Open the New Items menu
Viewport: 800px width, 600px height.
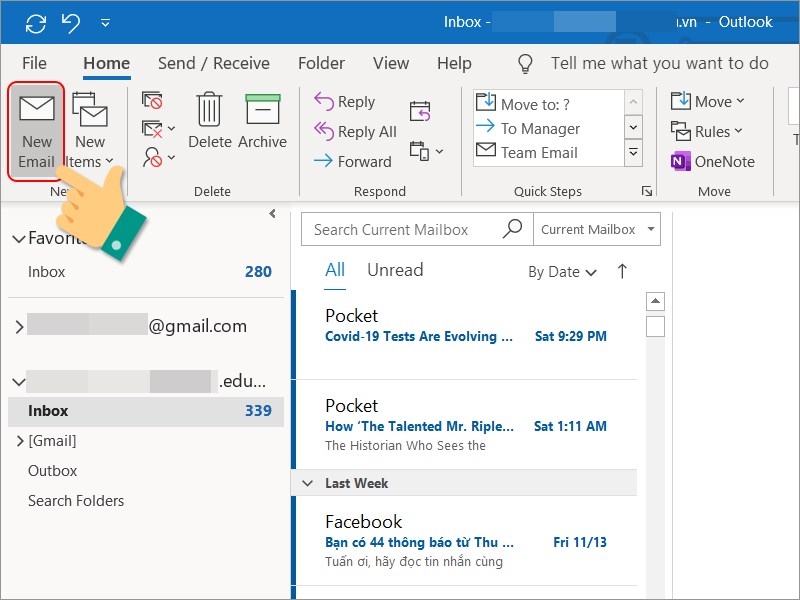tap(90, 132)
